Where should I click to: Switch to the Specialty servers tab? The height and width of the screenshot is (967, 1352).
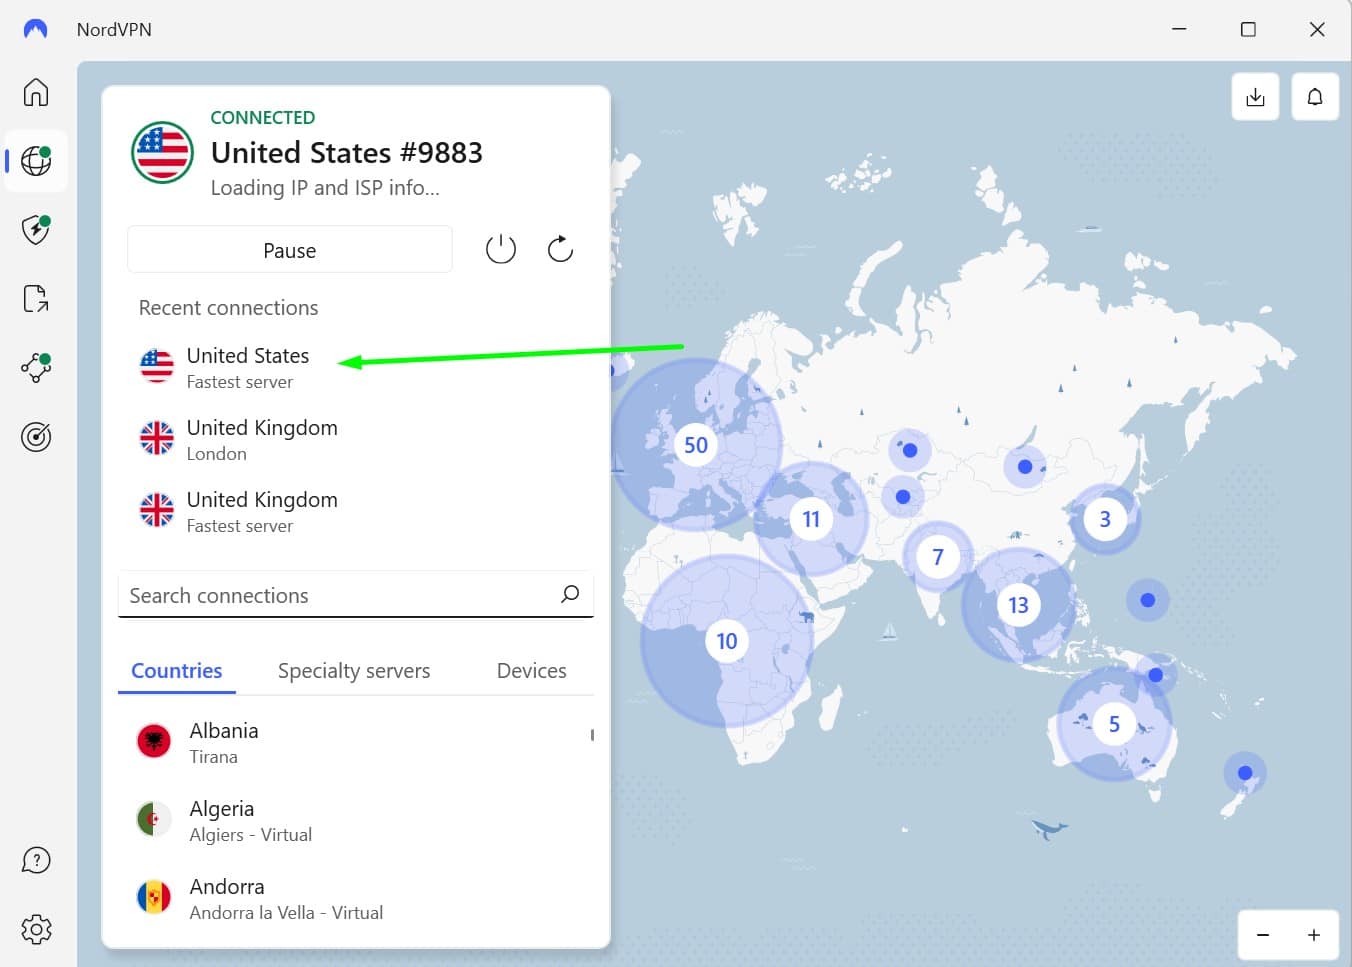[354, 671]
